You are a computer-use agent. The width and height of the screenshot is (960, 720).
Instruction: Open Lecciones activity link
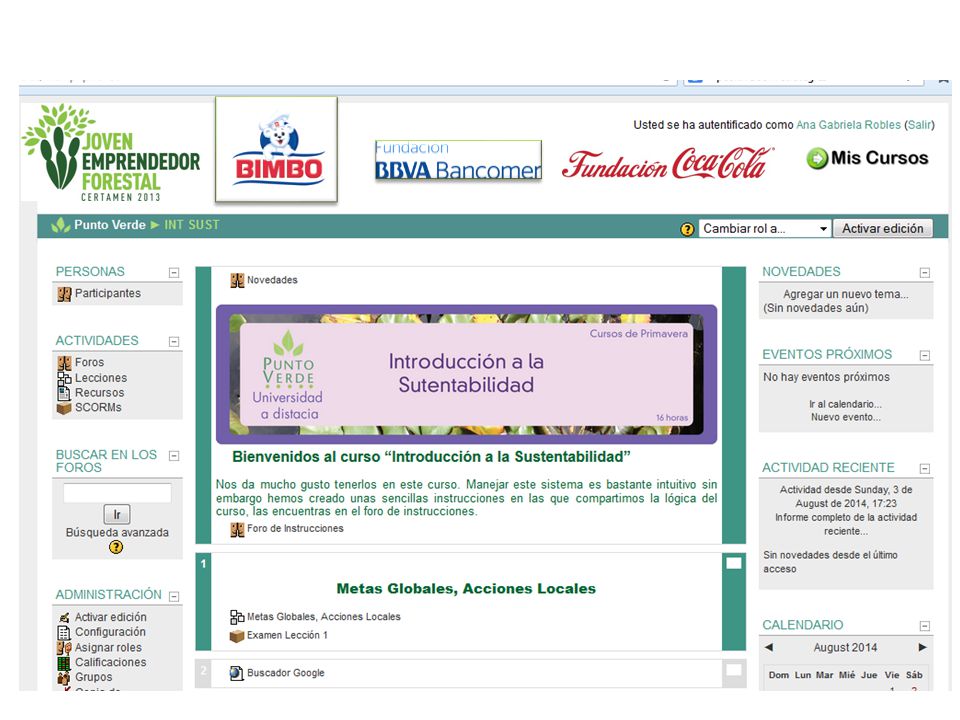point(101,378)
